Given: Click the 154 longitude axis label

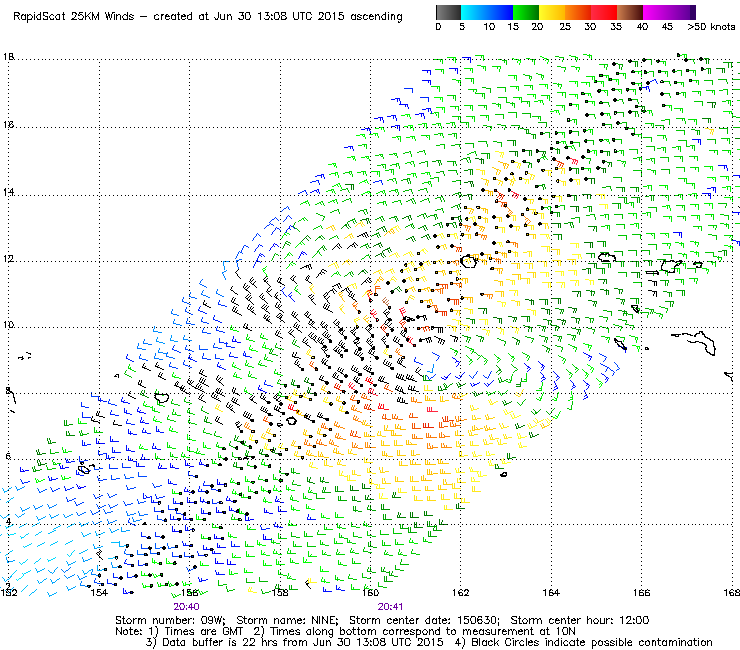Looking at the screenshot, I should tap(99, 592).
